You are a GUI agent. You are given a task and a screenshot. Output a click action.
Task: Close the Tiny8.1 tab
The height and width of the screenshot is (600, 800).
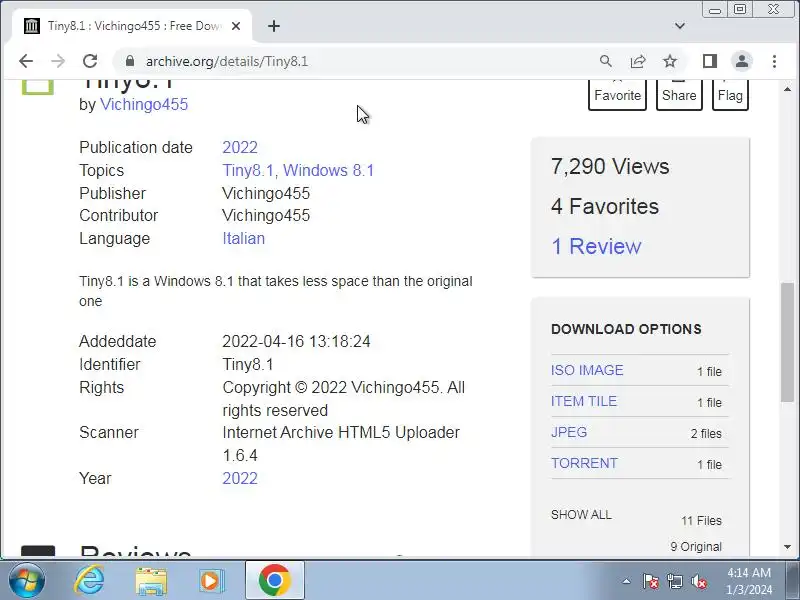[x=236, y=26]
